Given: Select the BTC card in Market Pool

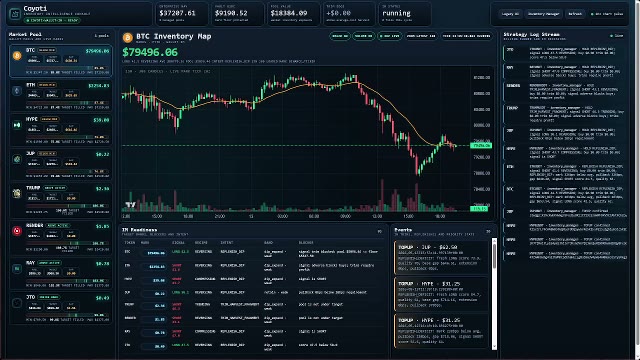Looking at the screenshot, I should tap(61, 61).
